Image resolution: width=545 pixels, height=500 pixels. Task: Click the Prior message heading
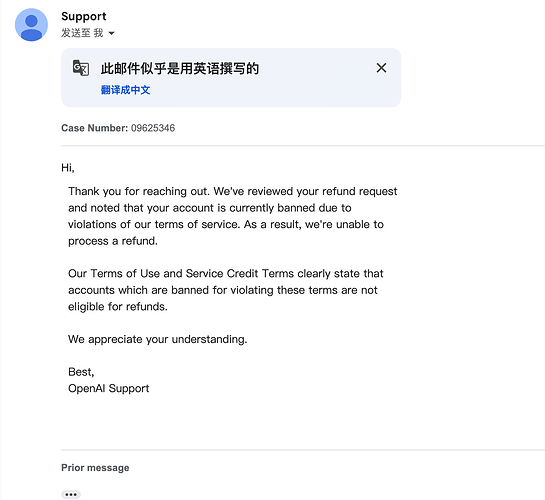[95, 468]
